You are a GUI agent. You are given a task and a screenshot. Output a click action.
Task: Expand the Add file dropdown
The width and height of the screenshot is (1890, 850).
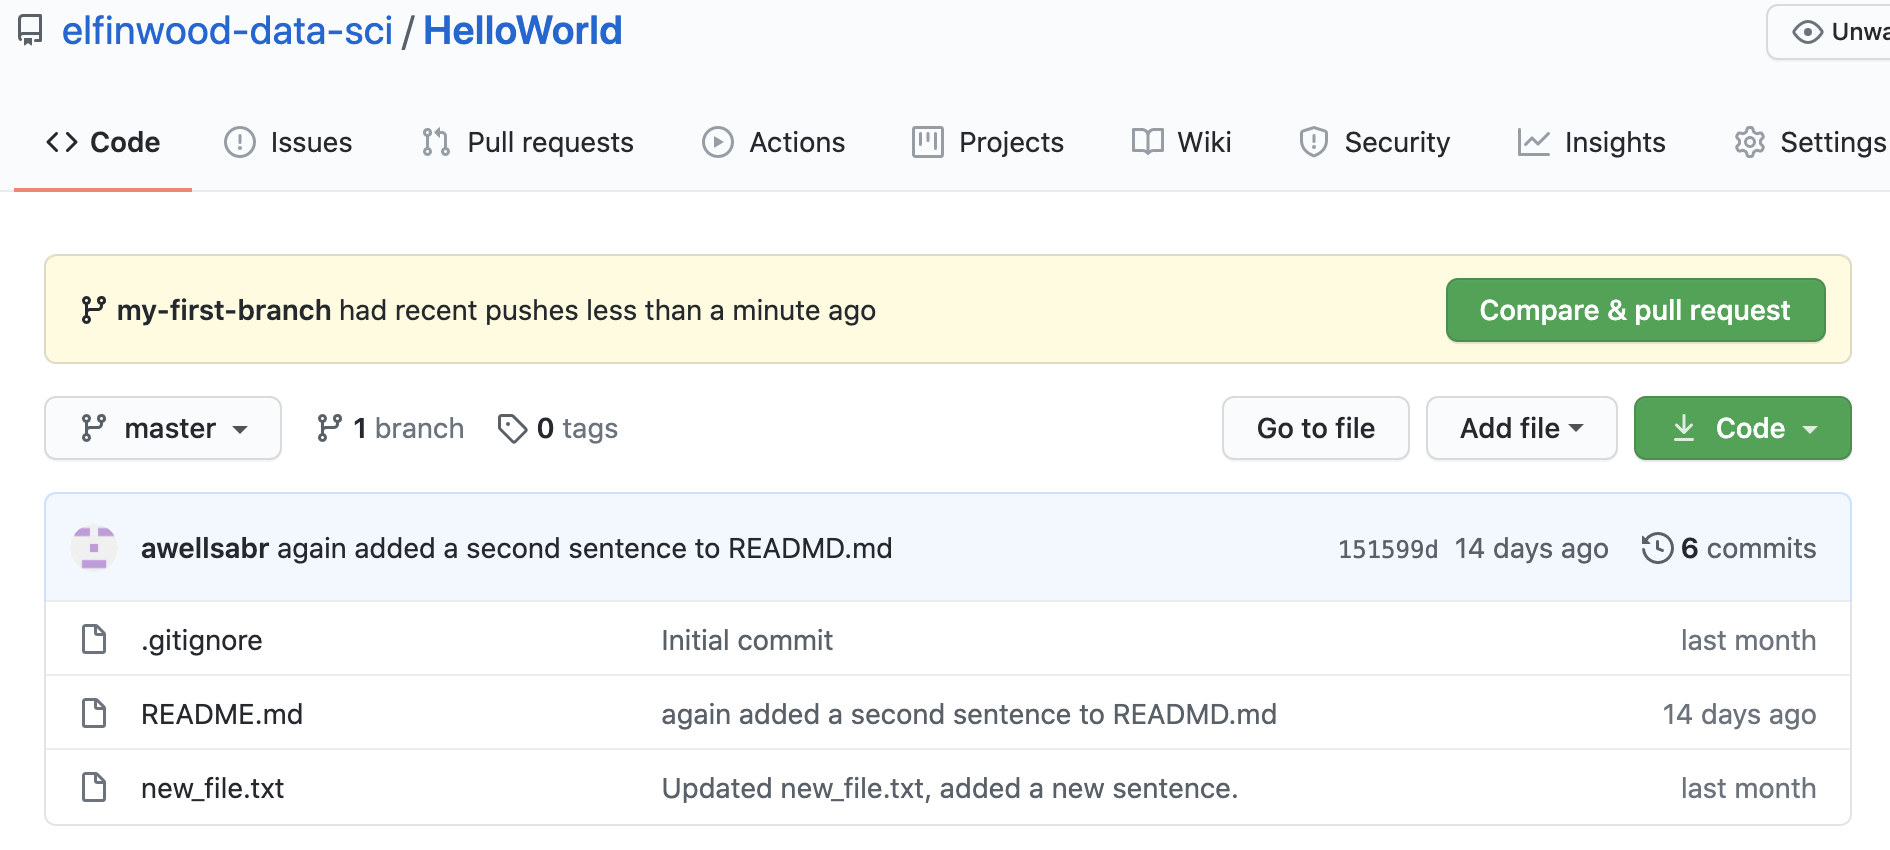1521,428
